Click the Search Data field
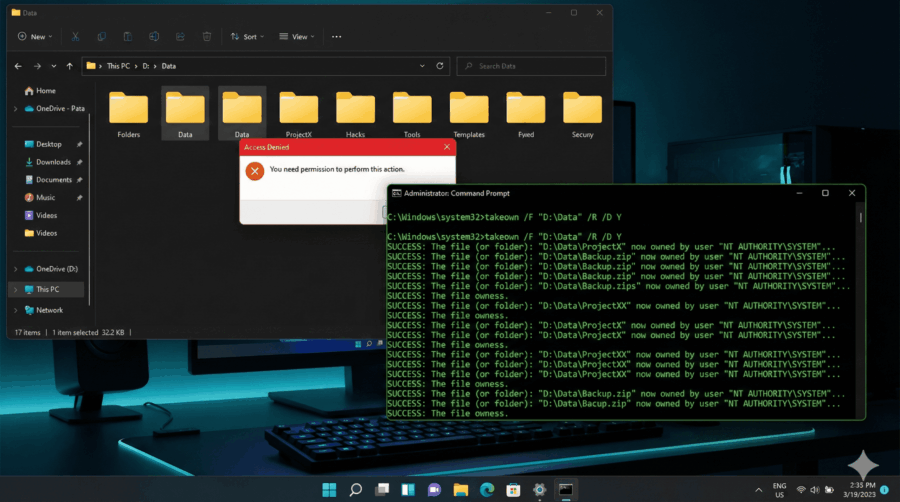 pyautogui.click(x=531, y=66)
